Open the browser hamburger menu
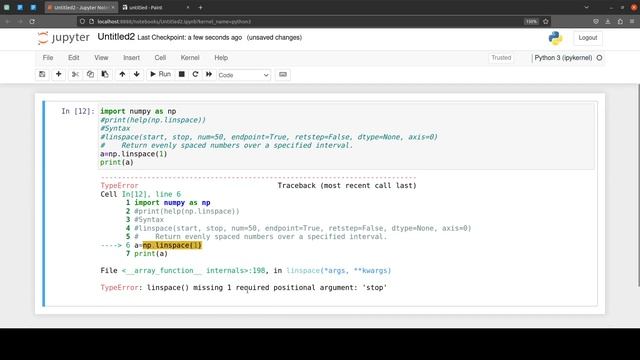Screen dimensions: 640x360 click(632, 21)
